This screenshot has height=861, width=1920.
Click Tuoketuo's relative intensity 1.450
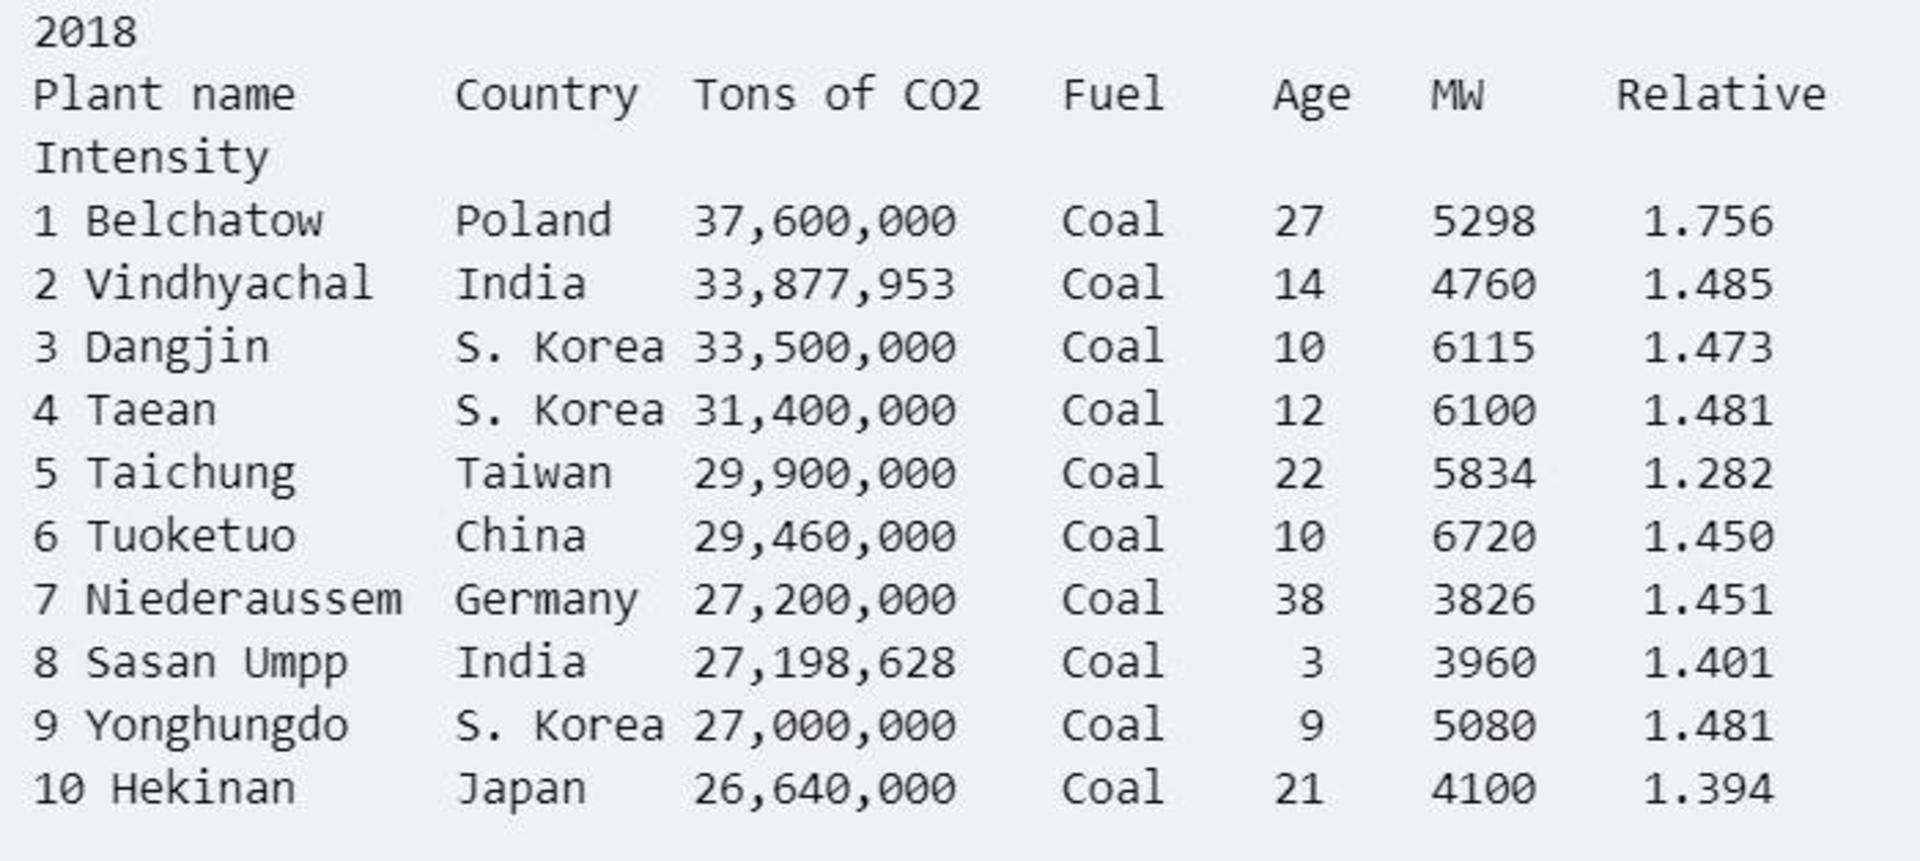[1708, 537]
